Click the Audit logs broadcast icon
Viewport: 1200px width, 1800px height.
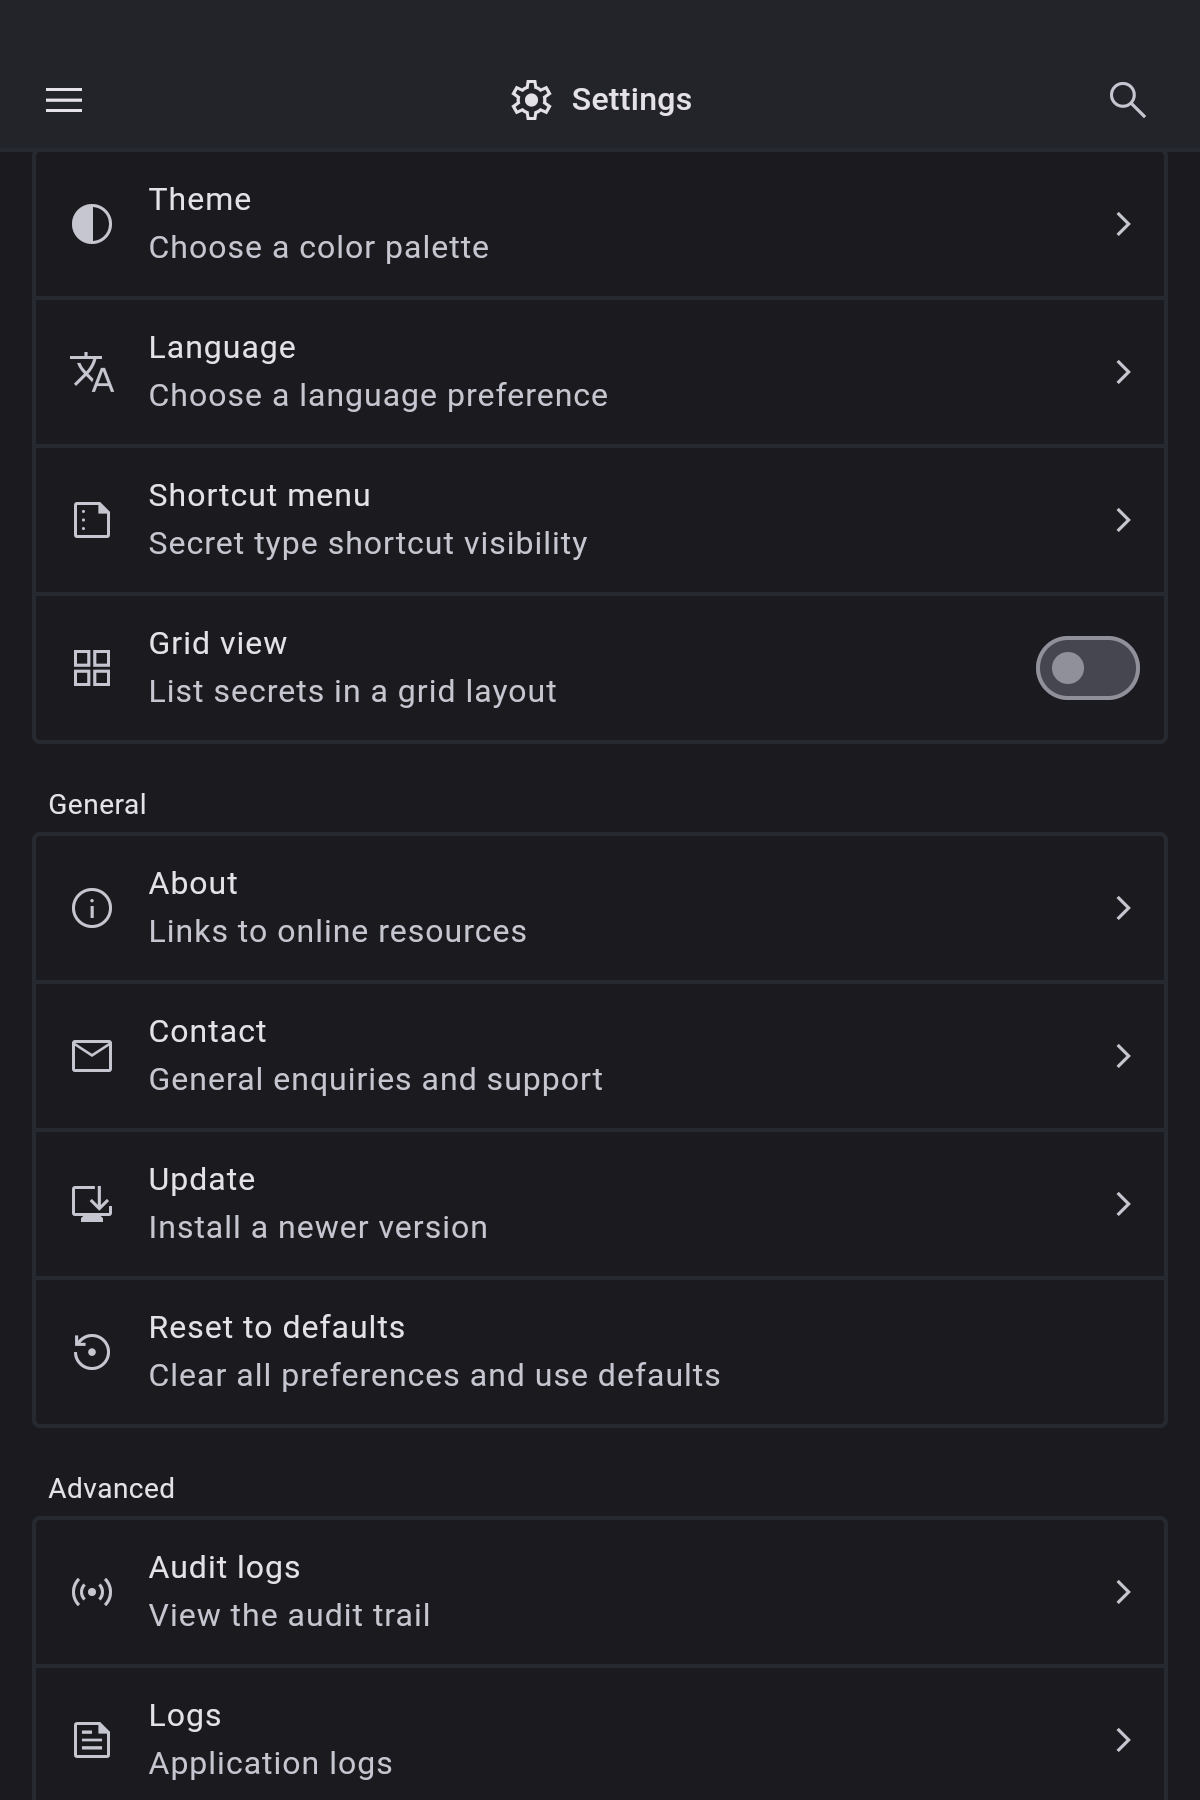click(92, 1592)
